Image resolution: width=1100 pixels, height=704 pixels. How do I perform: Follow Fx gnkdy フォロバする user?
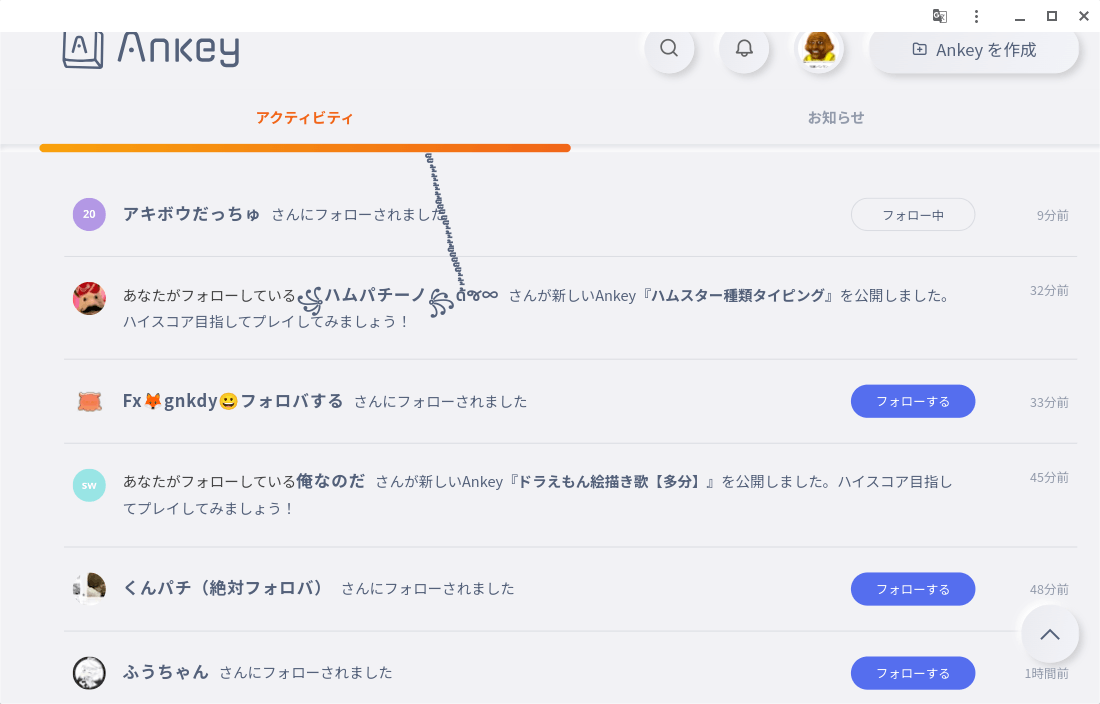pyautogui.click(x=912, y=401)
